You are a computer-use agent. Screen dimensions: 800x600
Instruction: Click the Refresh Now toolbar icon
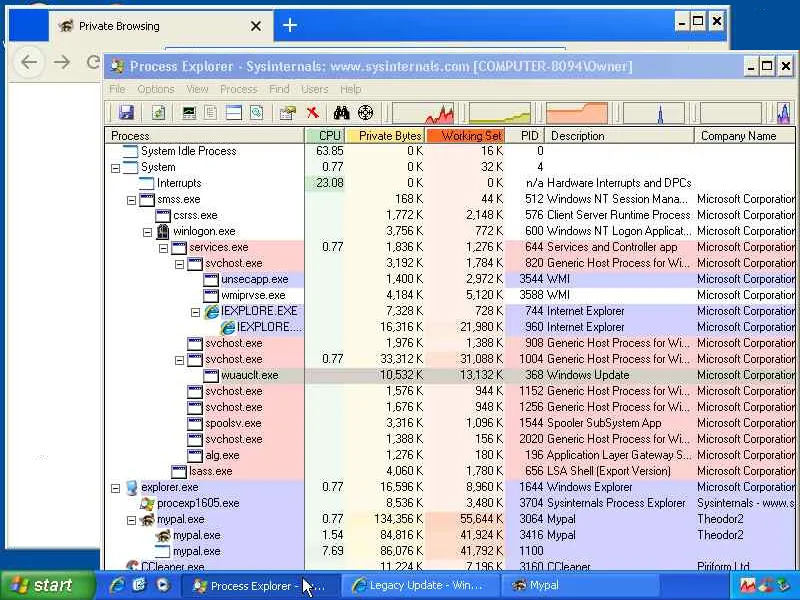[x=159, y=112]
